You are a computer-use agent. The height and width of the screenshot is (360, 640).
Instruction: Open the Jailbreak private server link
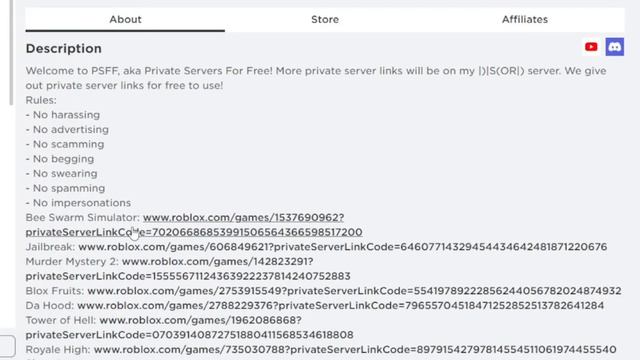click(342, 247)
